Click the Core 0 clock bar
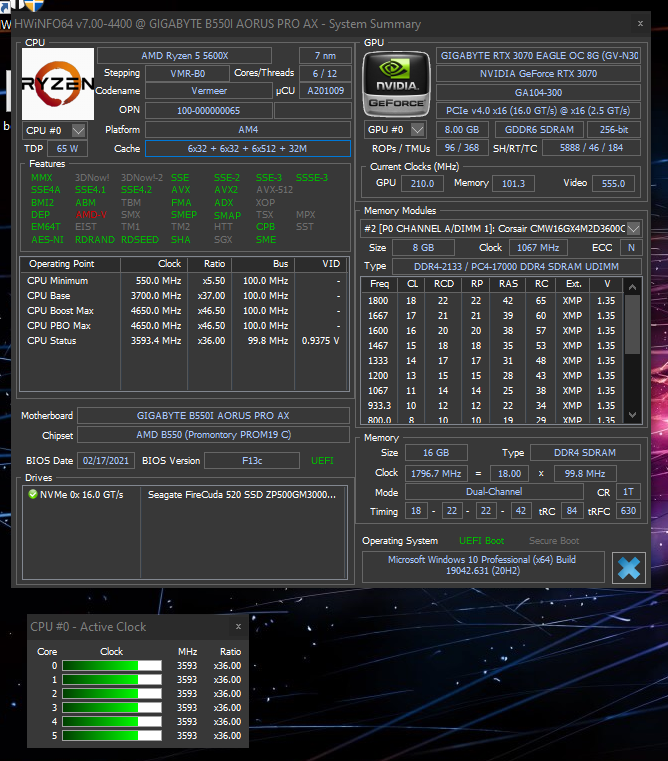 112,665
